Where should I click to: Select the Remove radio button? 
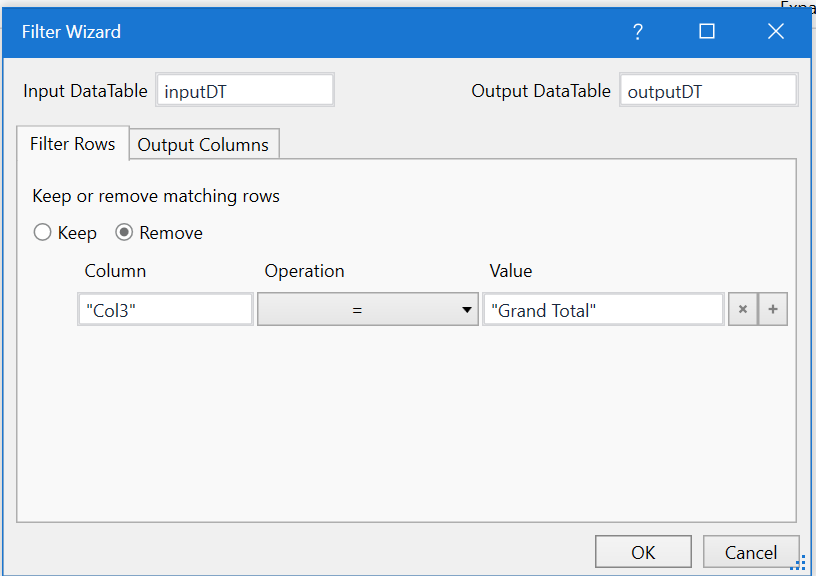click(125, 233)
